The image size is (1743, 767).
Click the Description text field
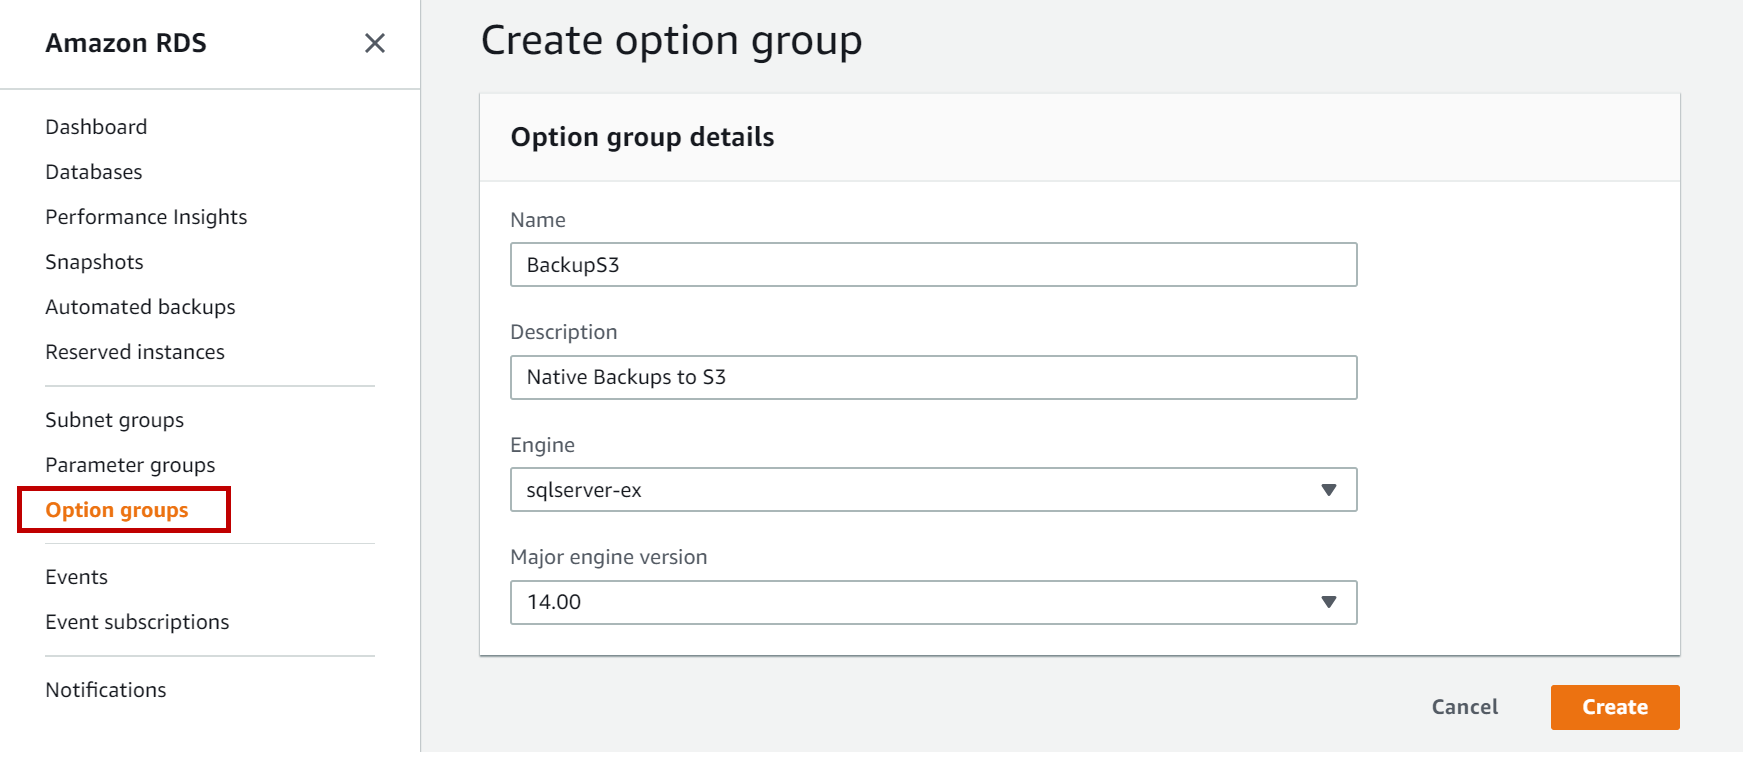(x=932, y=378)
